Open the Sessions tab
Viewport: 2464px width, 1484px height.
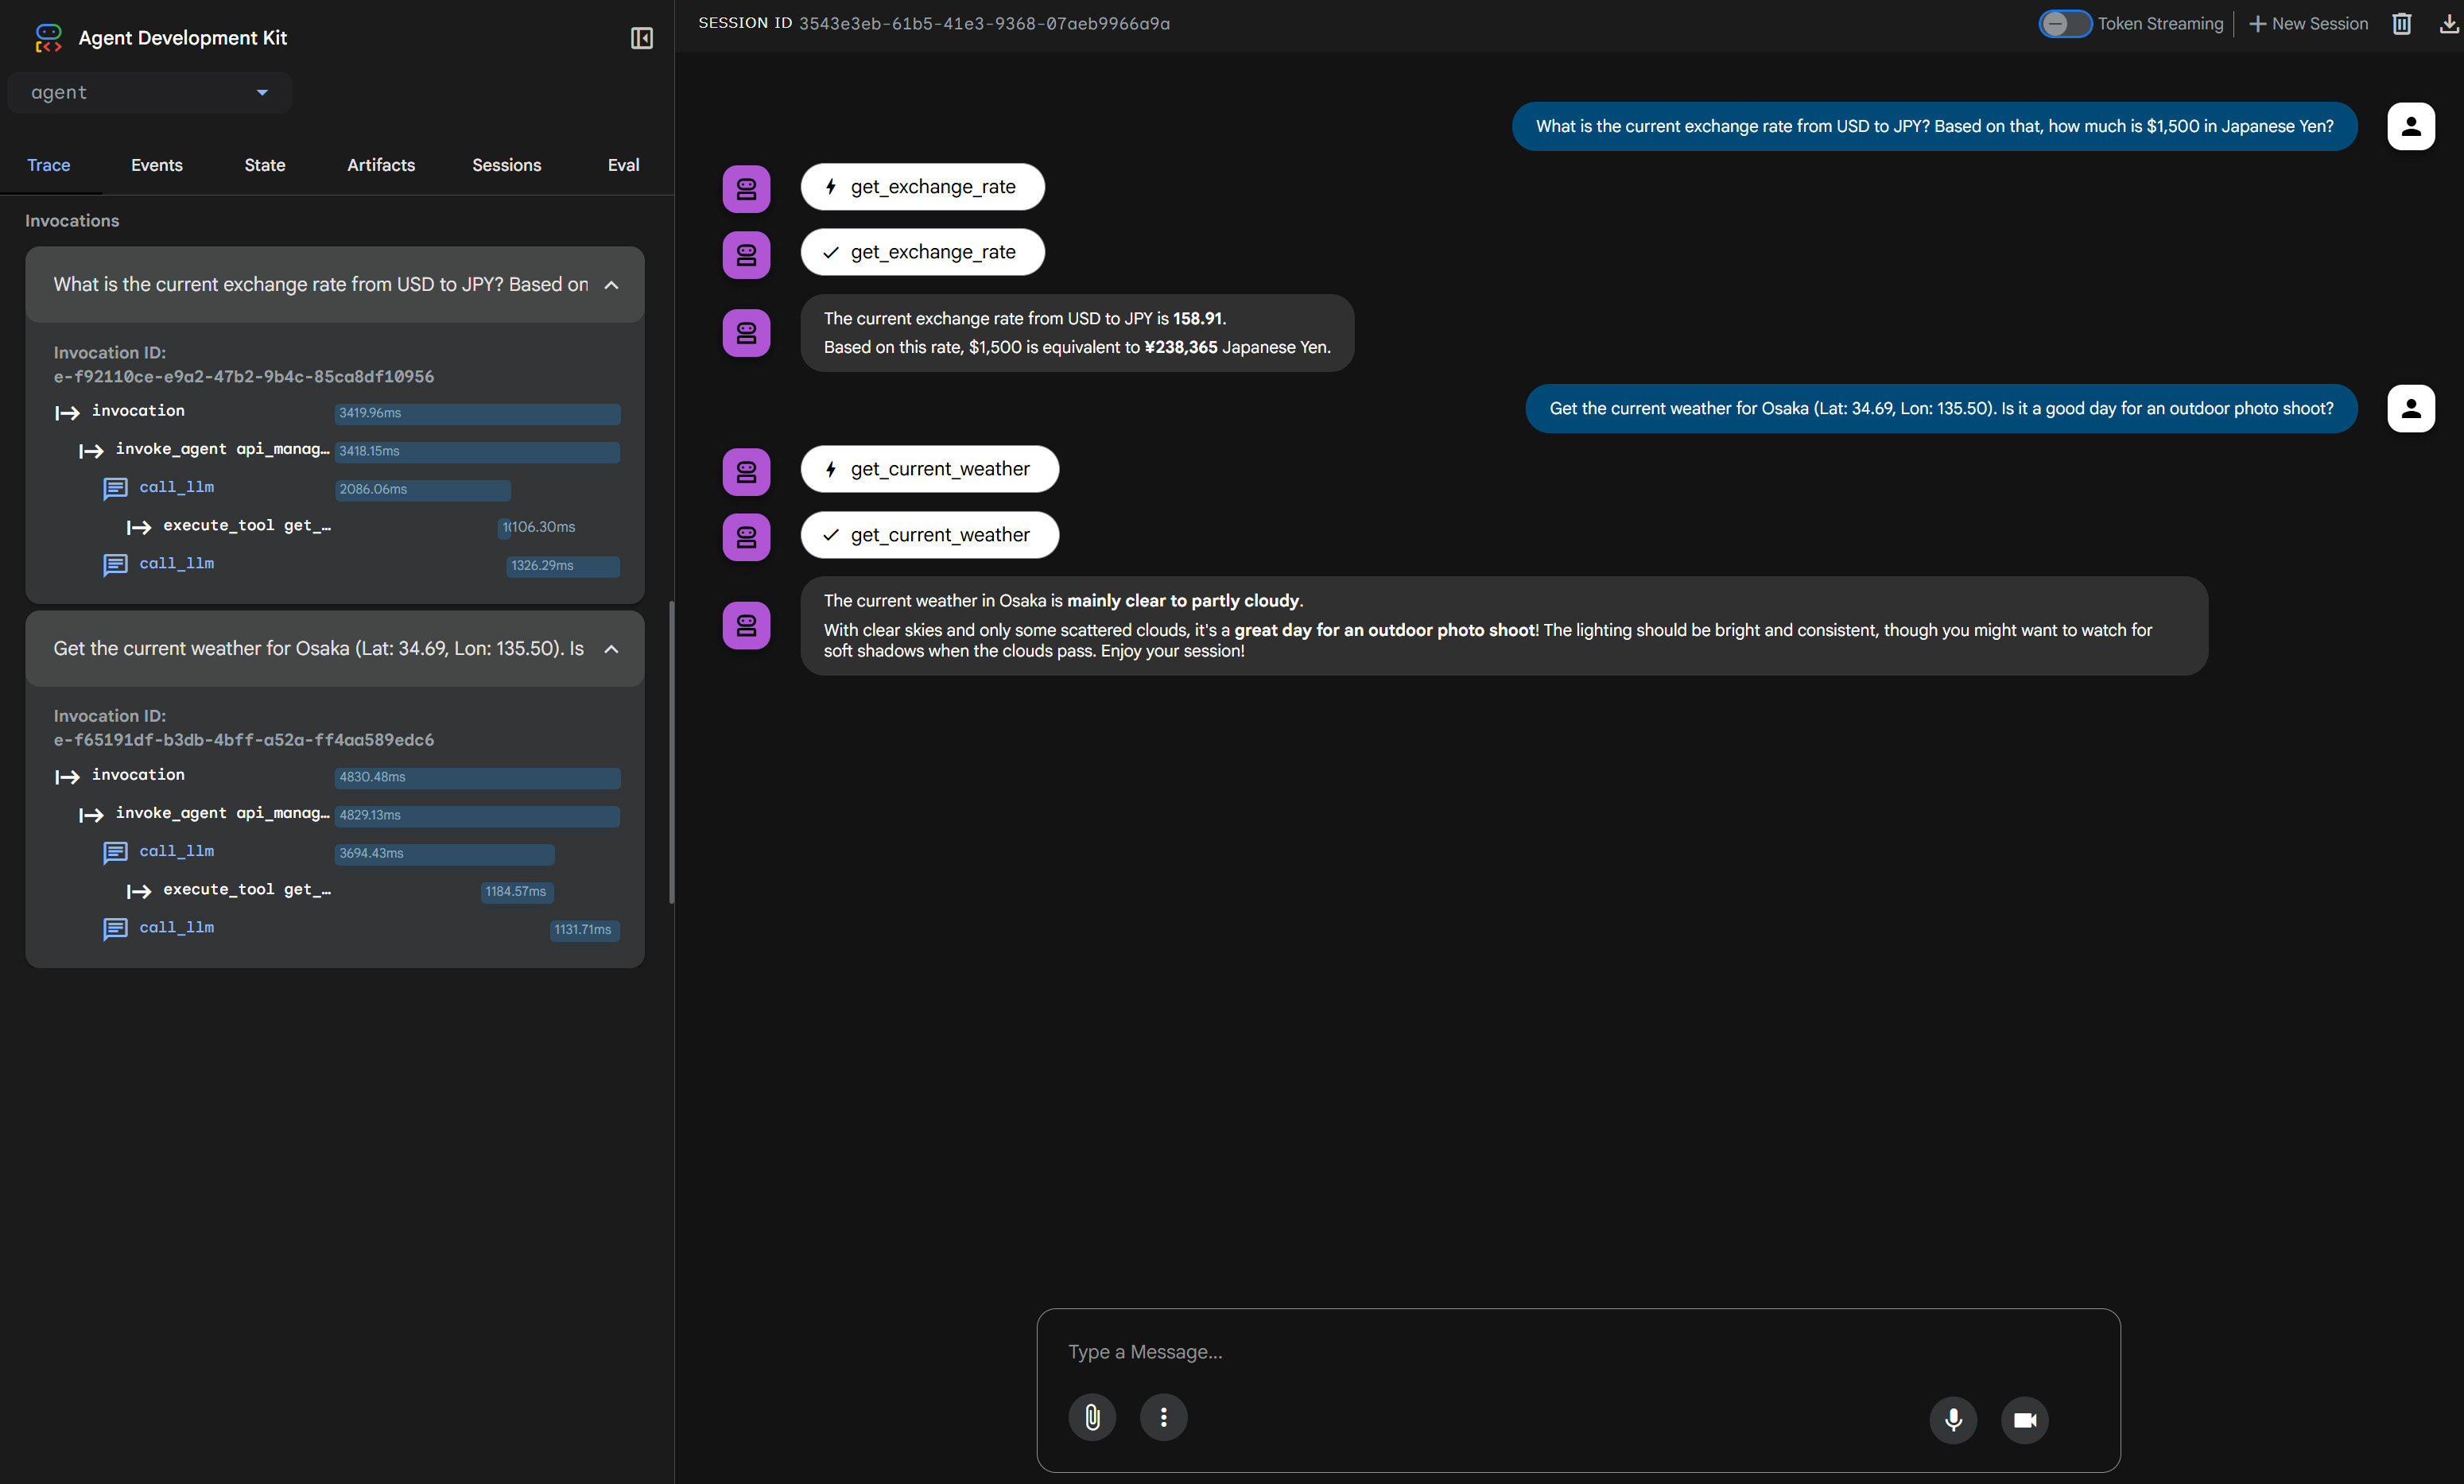(x=506, y=165)
